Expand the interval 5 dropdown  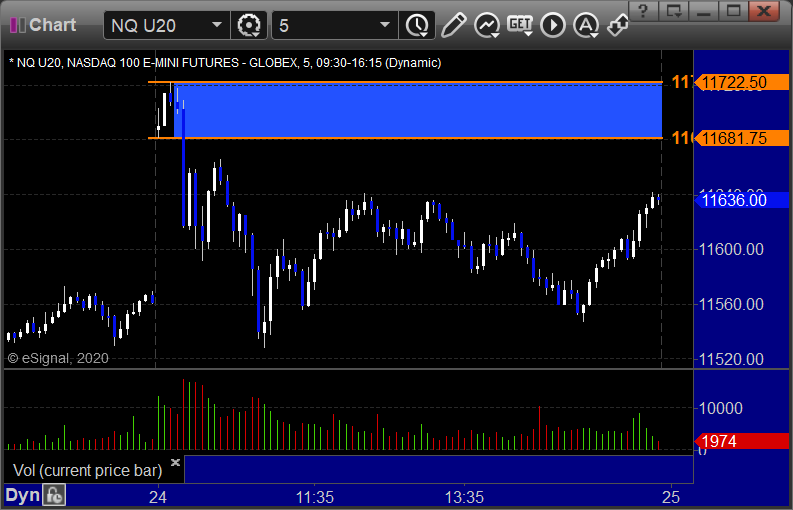point(385,25)
